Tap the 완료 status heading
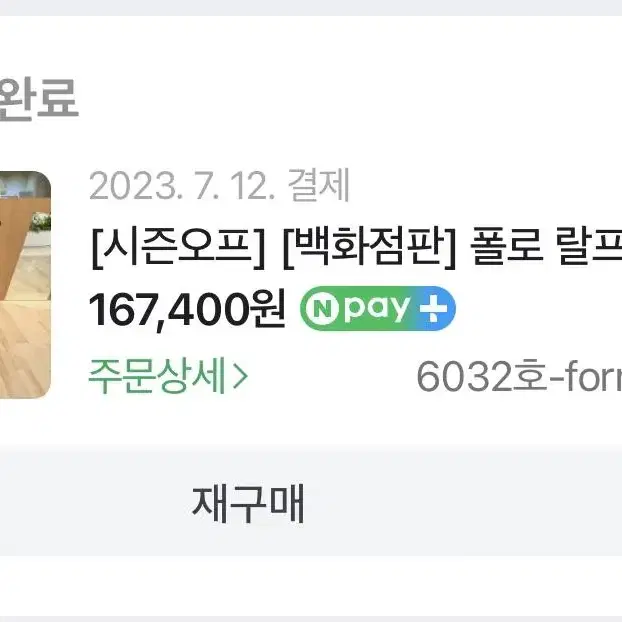This screenshot has width=622, height=622. pos(38,98)
